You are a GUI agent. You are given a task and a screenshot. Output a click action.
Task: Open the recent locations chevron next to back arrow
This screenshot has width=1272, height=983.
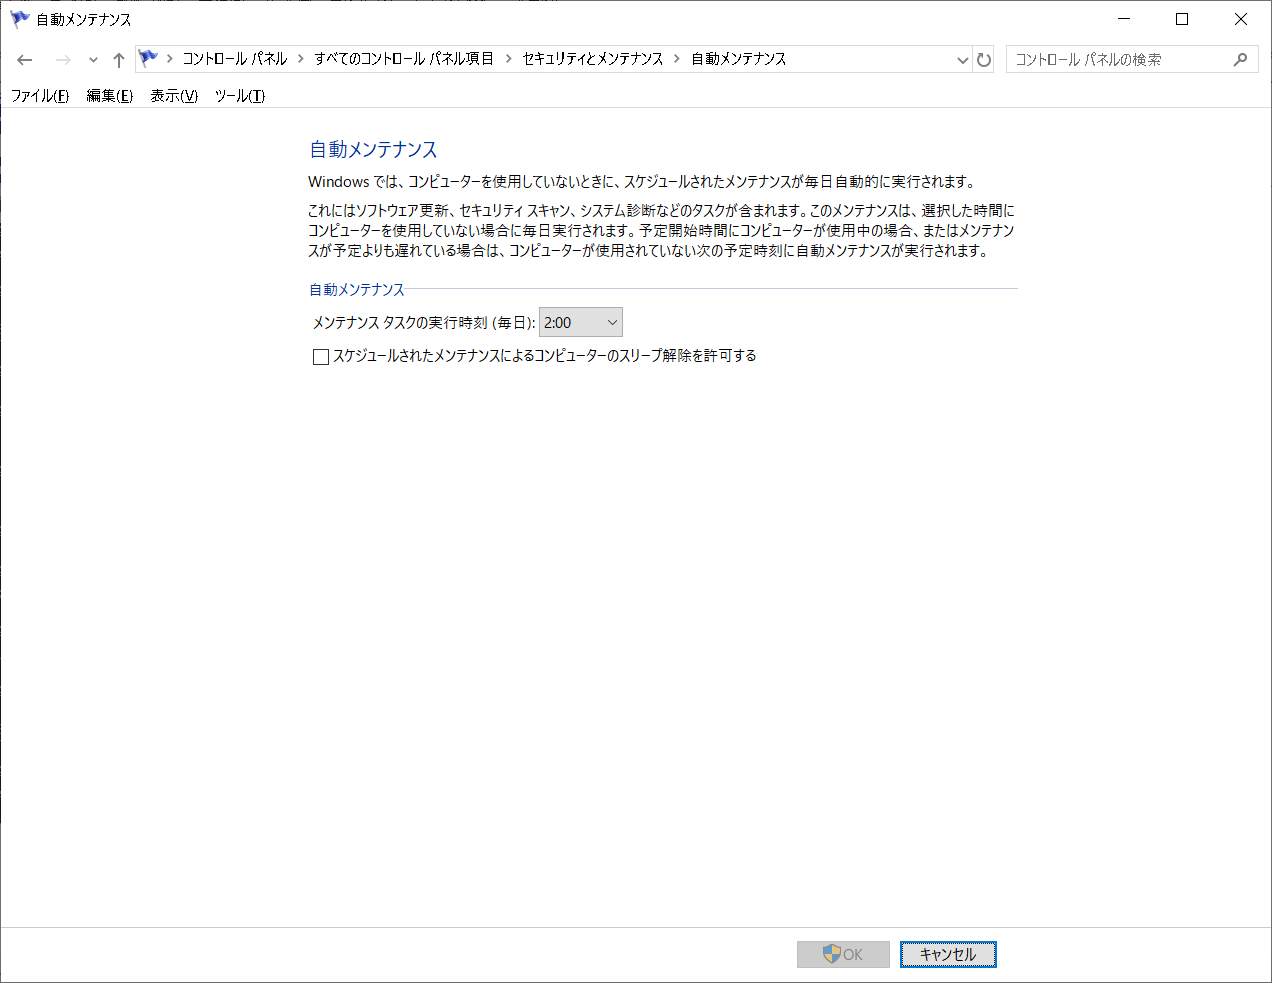(x=92, y=59)
